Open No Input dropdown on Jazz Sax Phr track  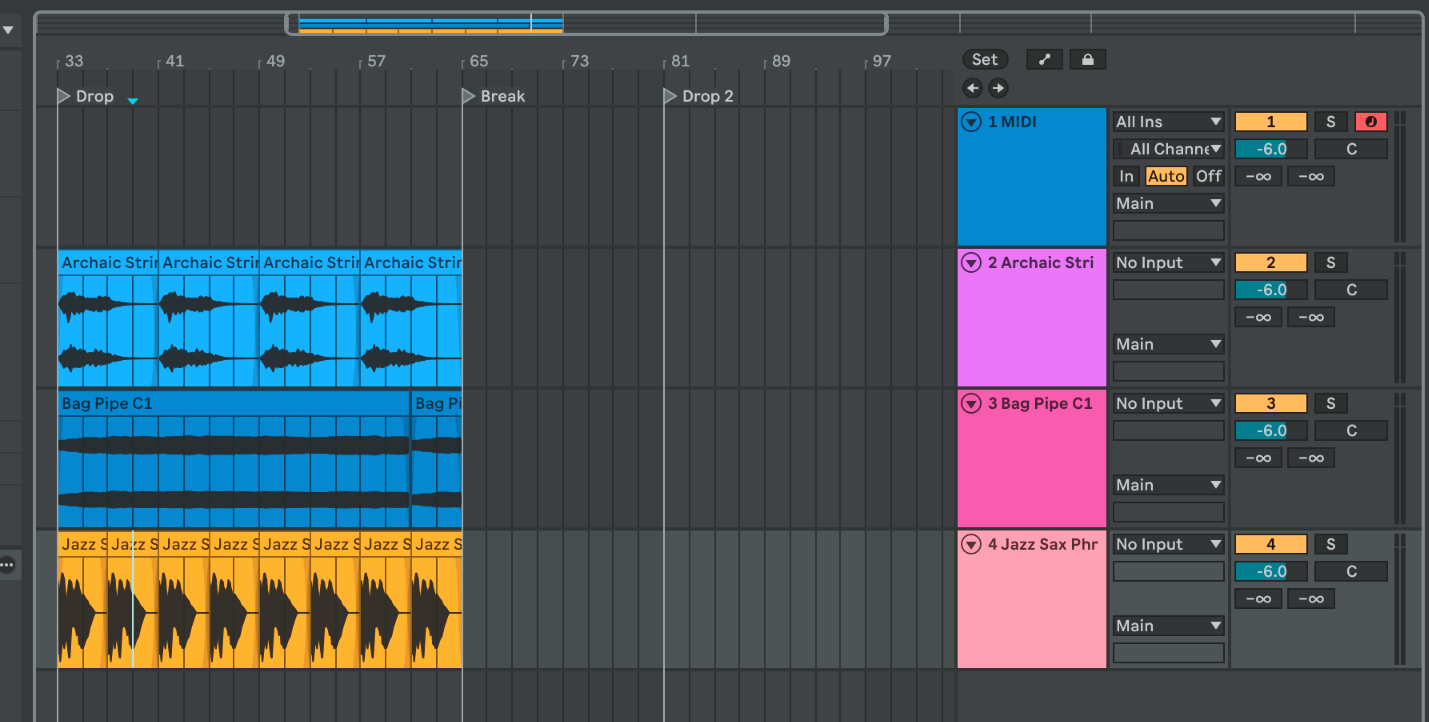(x=1169, y=545)
